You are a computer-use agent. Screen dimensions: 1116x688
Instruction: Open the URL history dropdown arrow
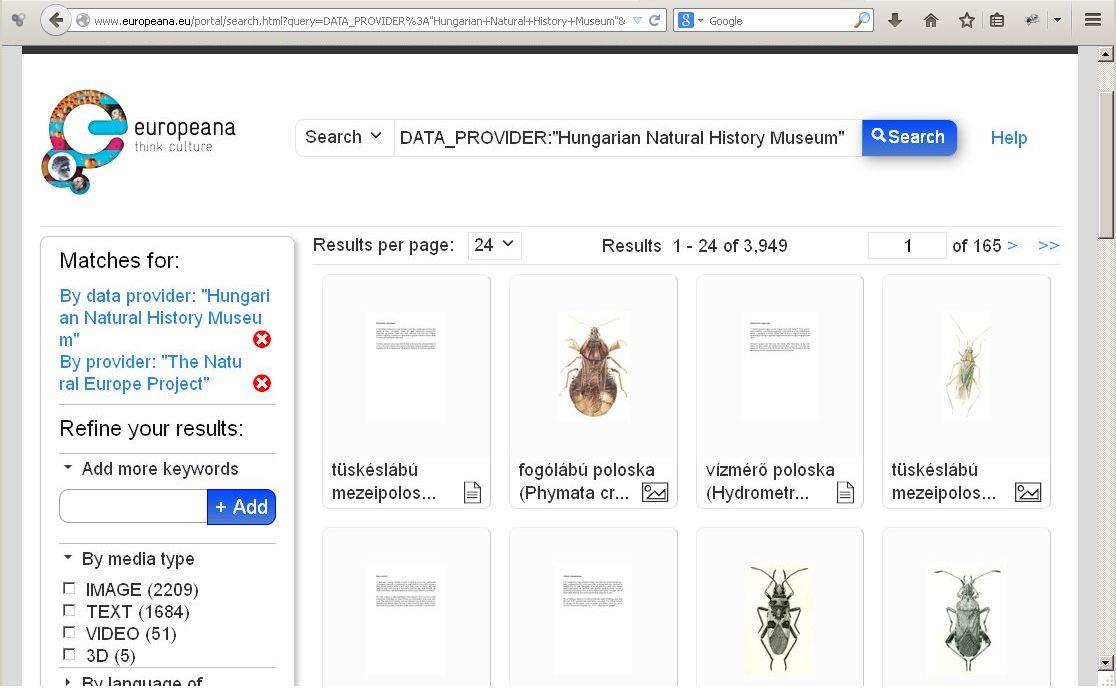click(637, 21)
